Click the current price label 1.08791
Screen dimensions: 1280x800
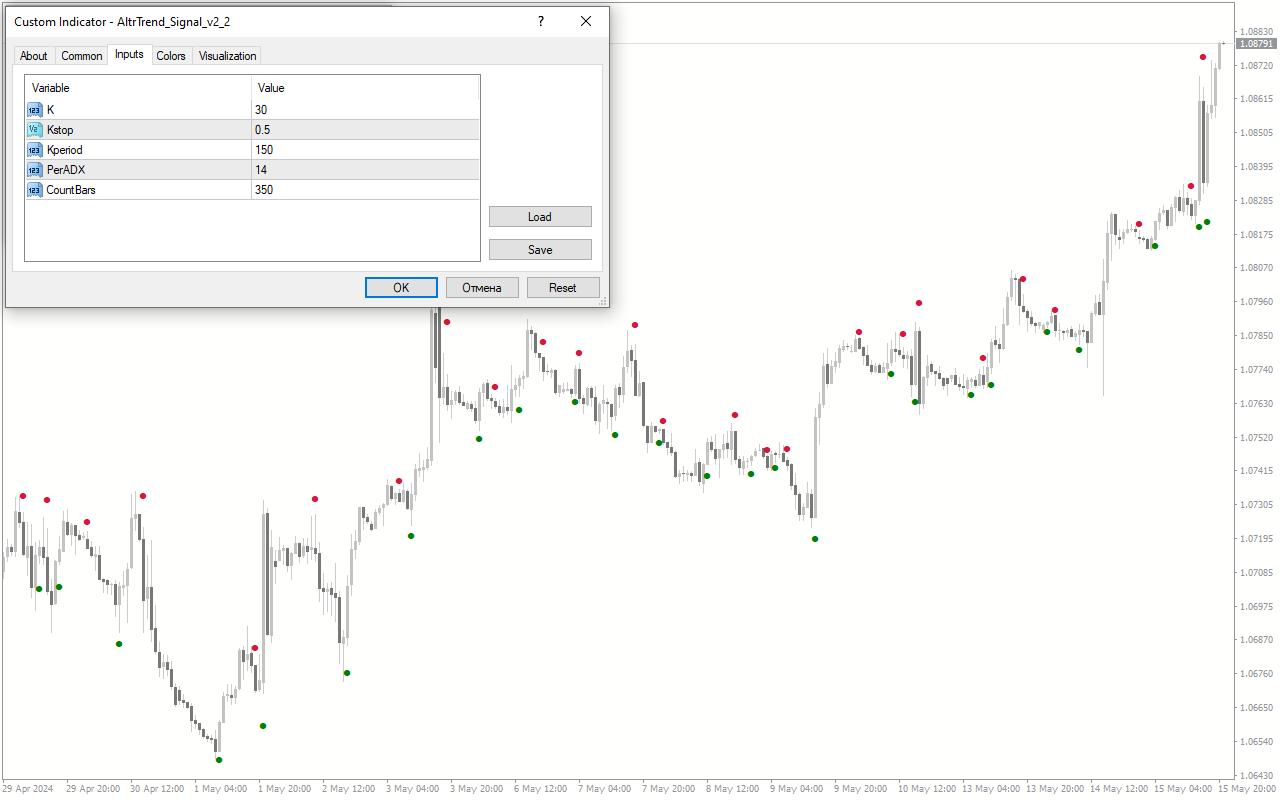coord(1256,44)
